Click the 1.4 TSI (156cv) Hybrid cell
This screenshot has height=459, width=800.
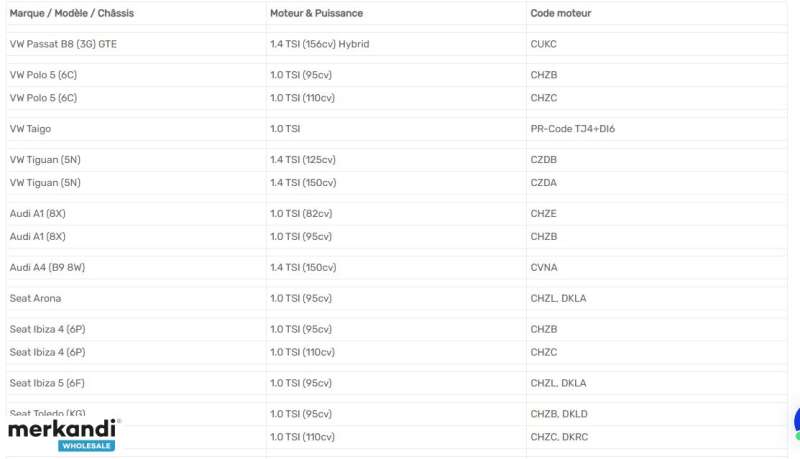(x=319, y=44)
